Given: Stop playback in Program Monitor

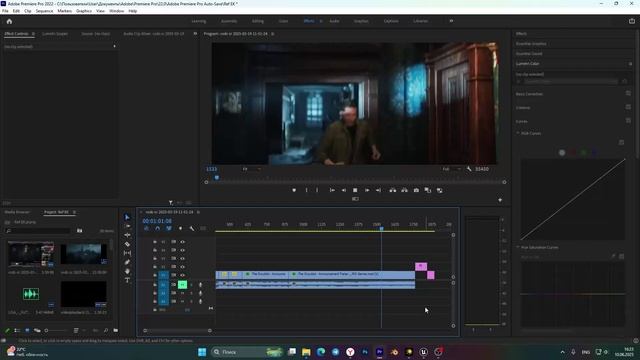Looking at the screenshot, I should [x=355, y=190].
